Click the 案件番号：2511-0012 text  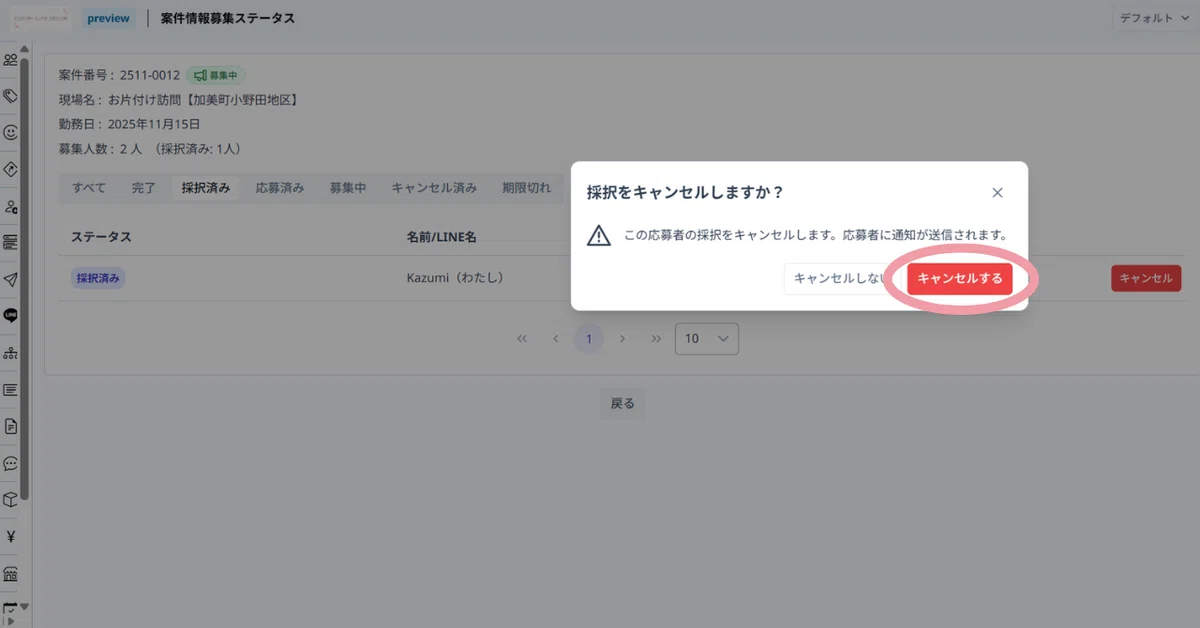[120, 75]
